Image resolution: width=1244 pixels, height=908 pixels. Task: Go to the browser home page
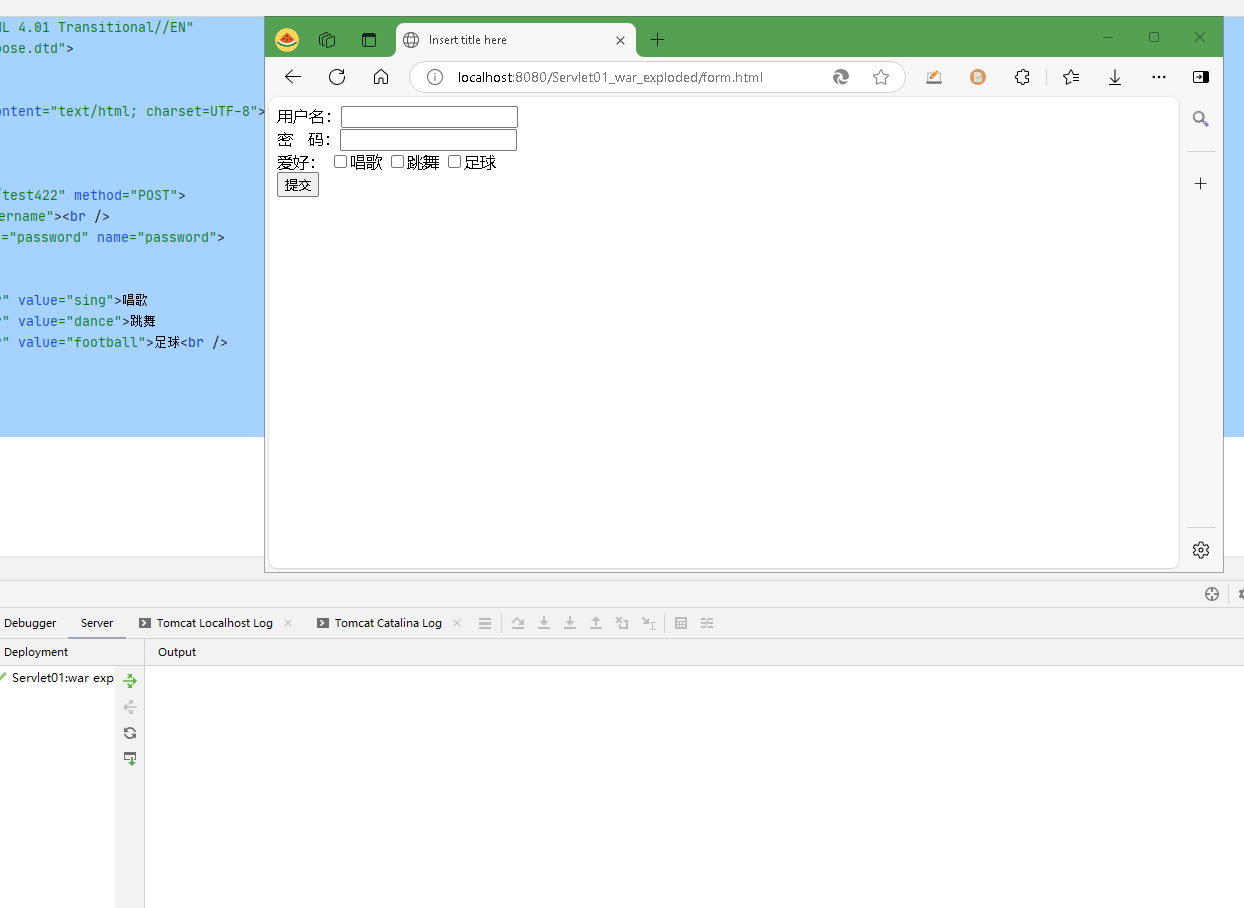click(x=381, y=77)
